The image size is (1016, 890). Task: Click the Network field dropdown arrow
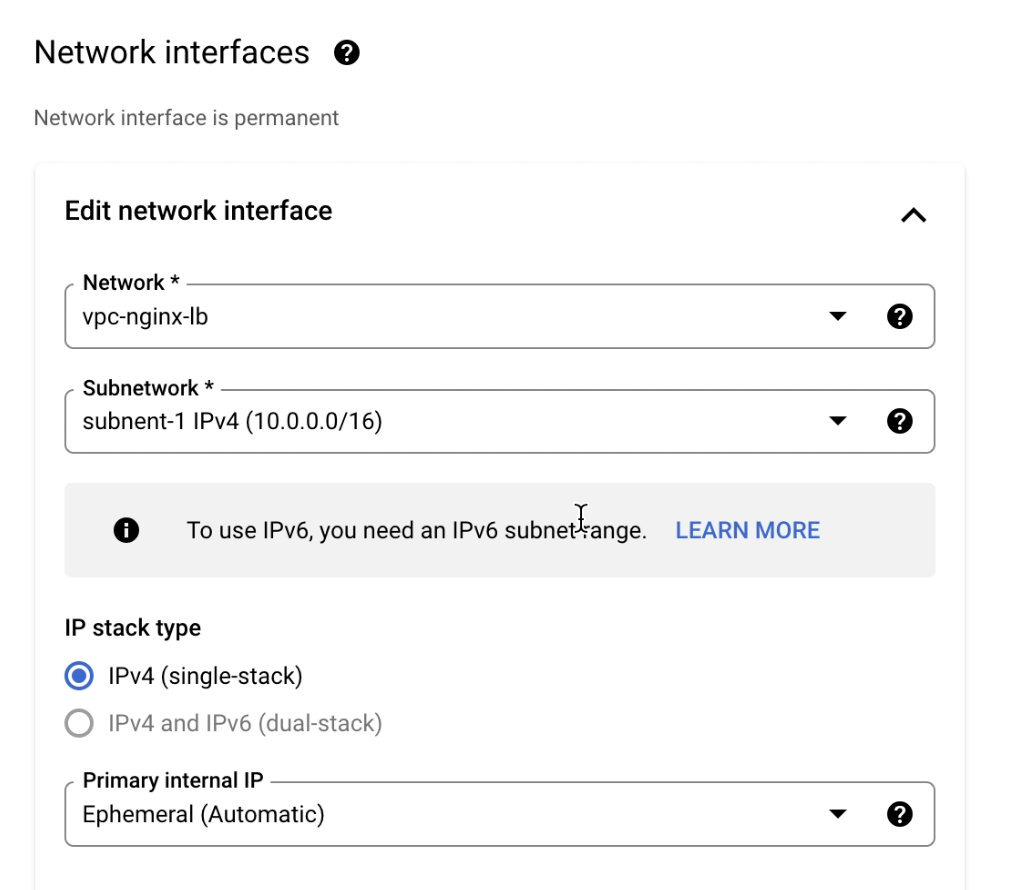838,317
